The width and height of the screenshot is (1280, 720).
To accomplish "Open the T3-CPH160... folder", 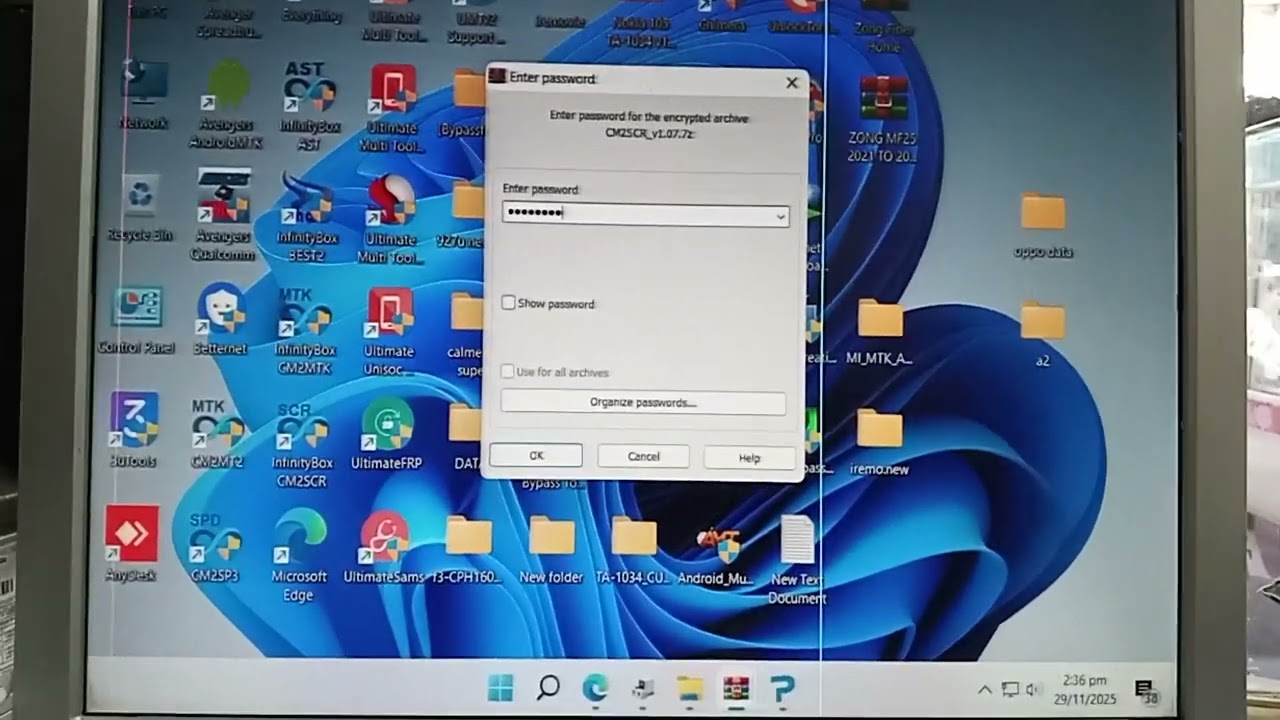I will point(467,549).
